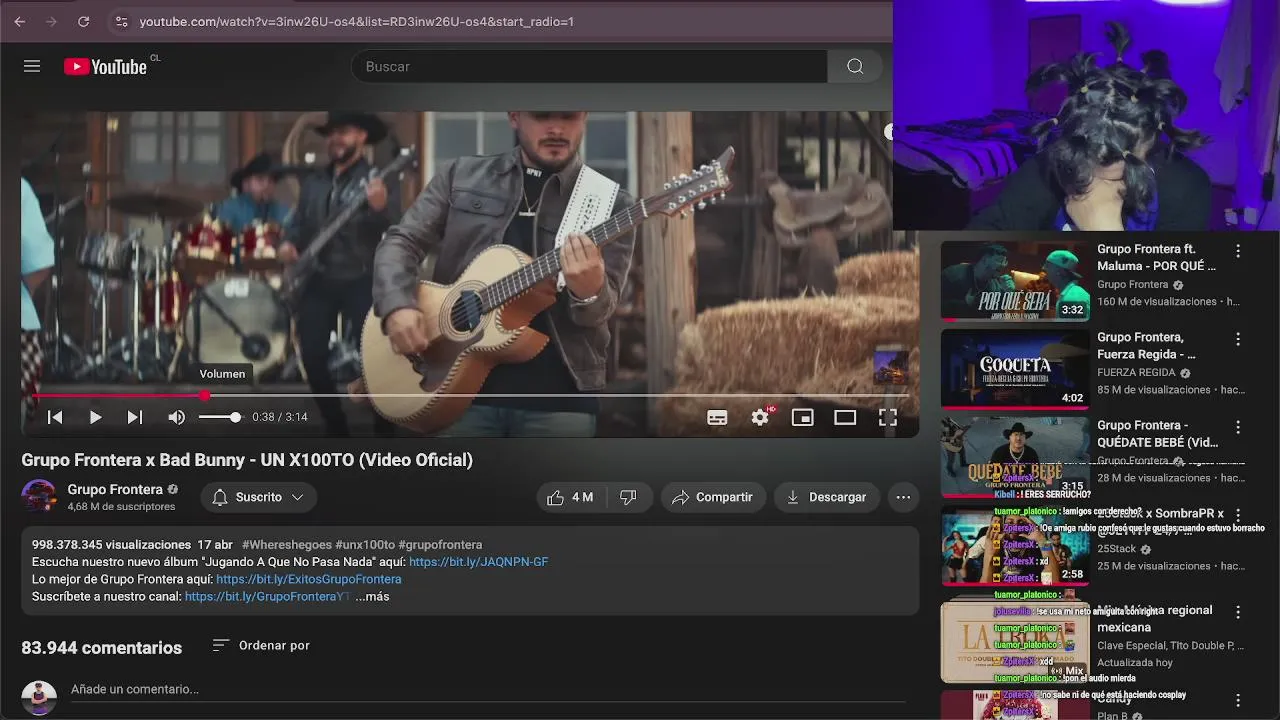
Task: Dislike the video with thumbs down
Action: pyautogui.click(x=628, y=497)
